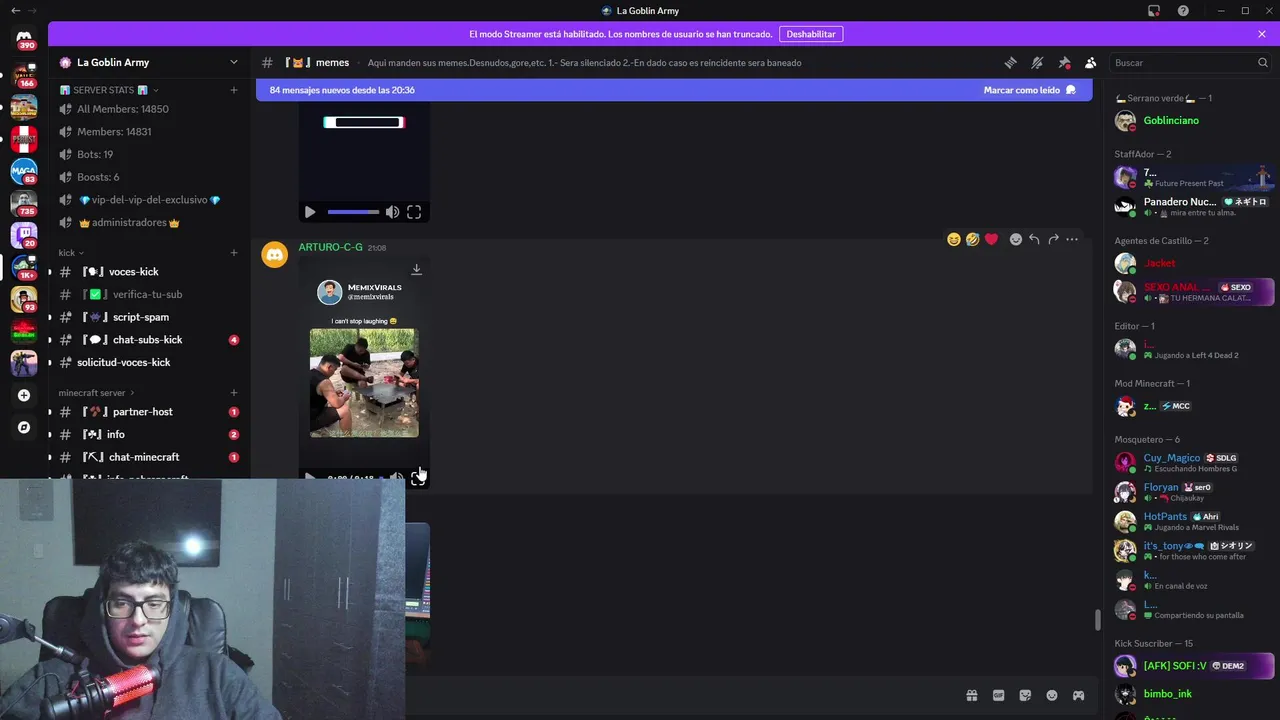
Task: Reply to ARTURO-C-G's message
Action: pos(1034,239)
